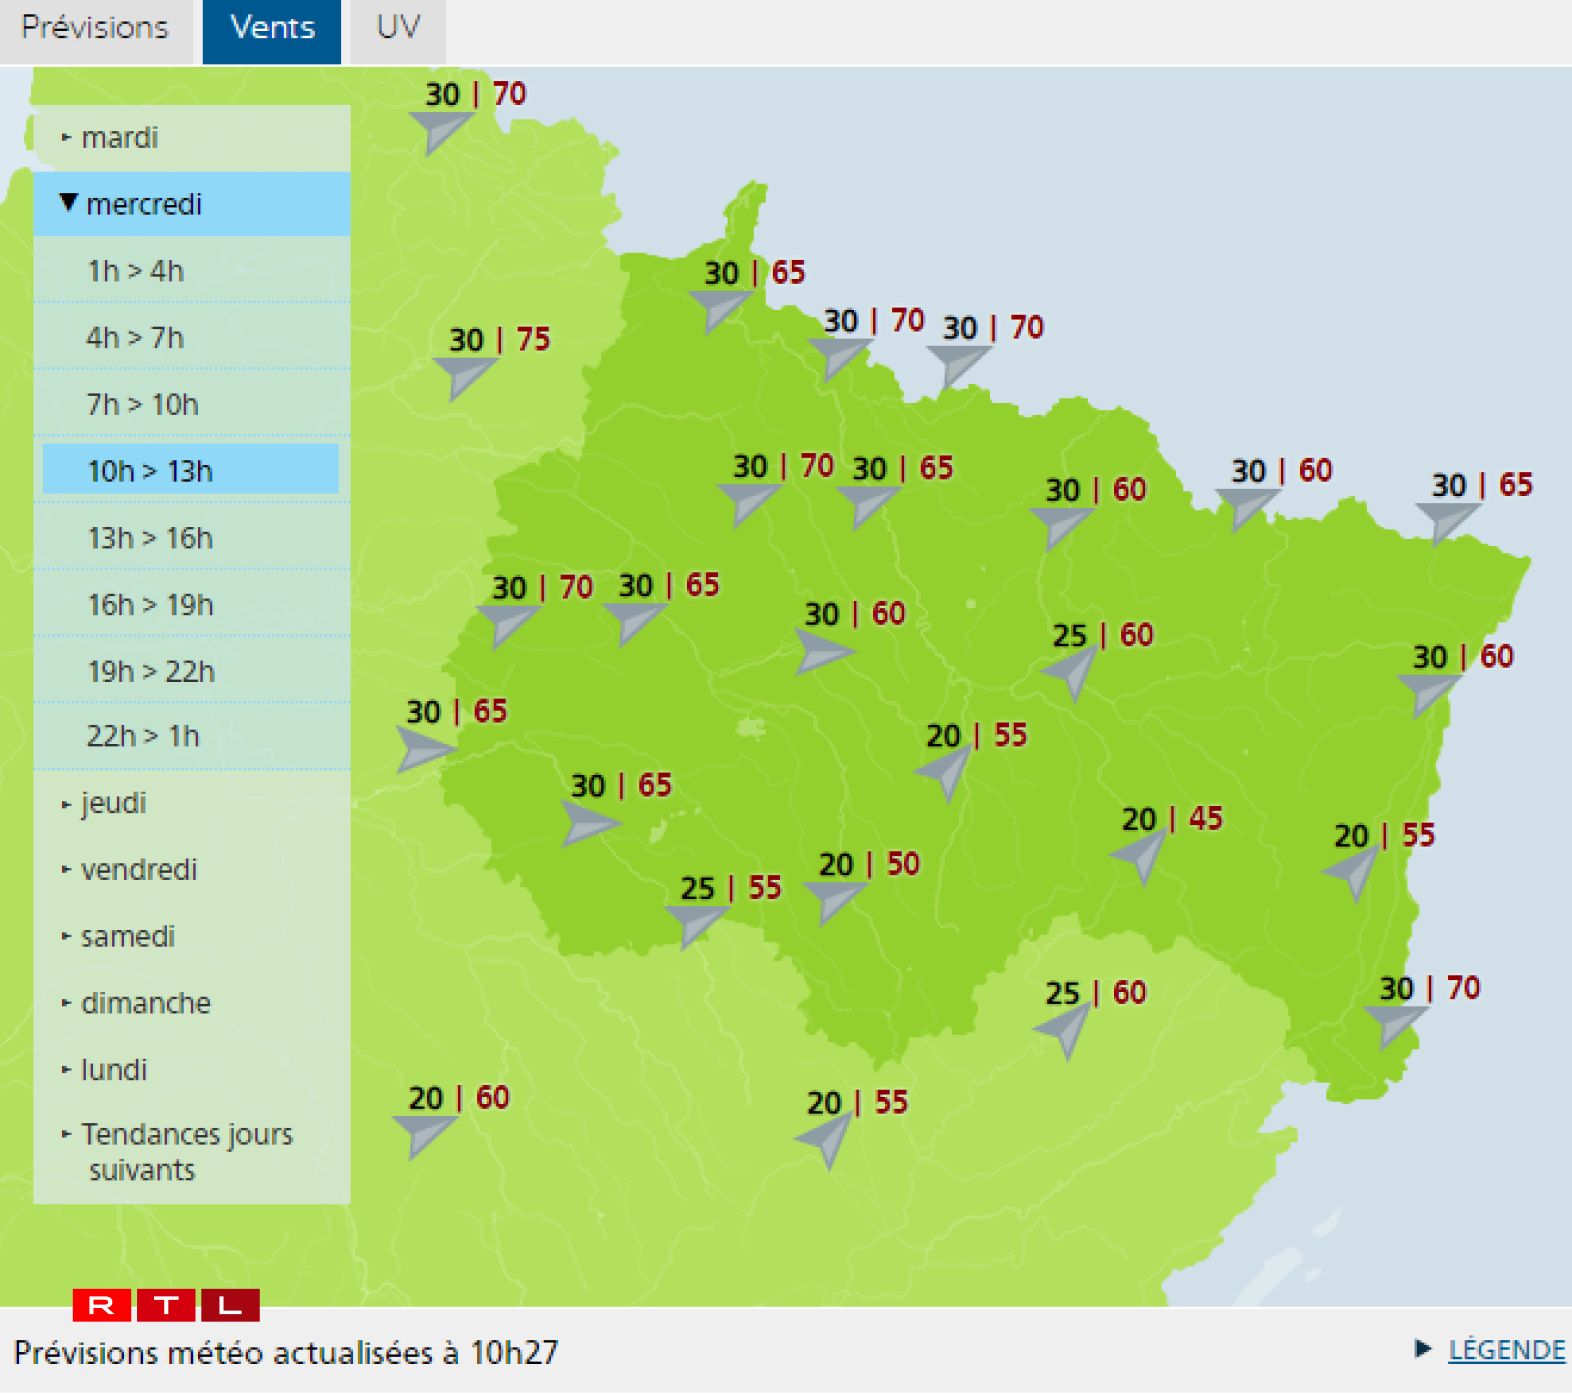Click wind arrow labeled 25 | 55
This screenshot has height=1395, width=1572.
pyautogui.click(x=694, y=922)
